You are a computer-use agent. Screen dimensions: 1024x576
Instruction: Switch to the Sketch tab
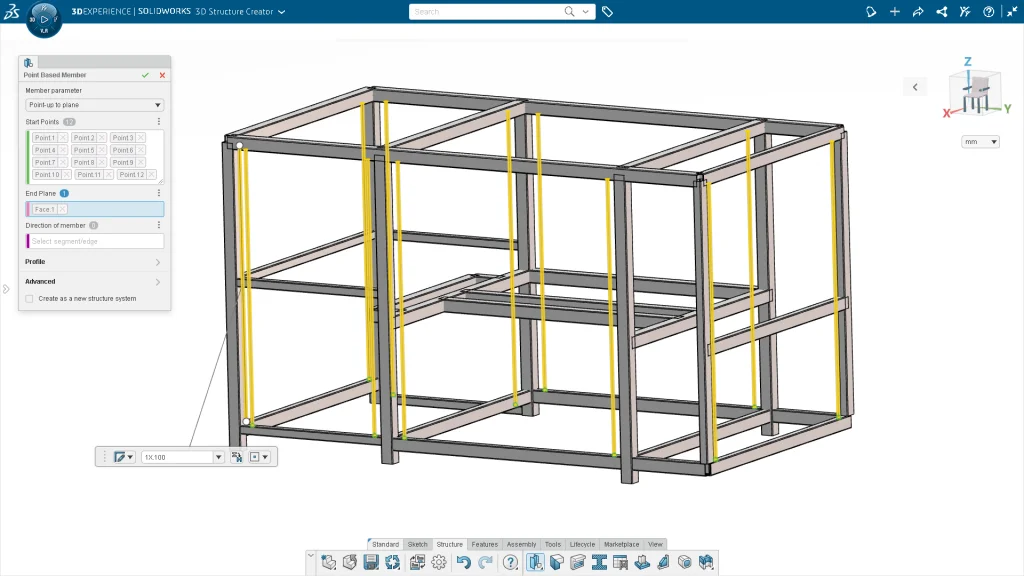418,544
